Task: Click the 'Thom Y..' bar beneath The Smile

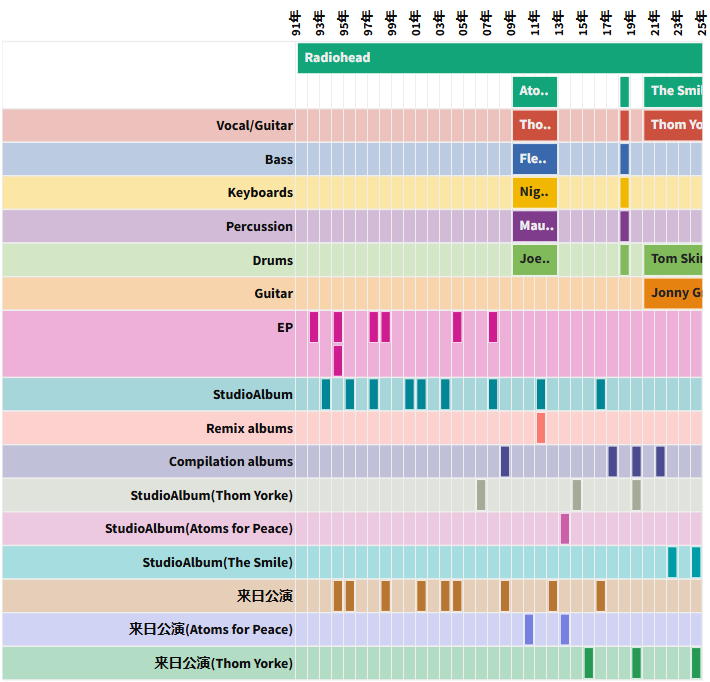Action: tap(674, 125)
